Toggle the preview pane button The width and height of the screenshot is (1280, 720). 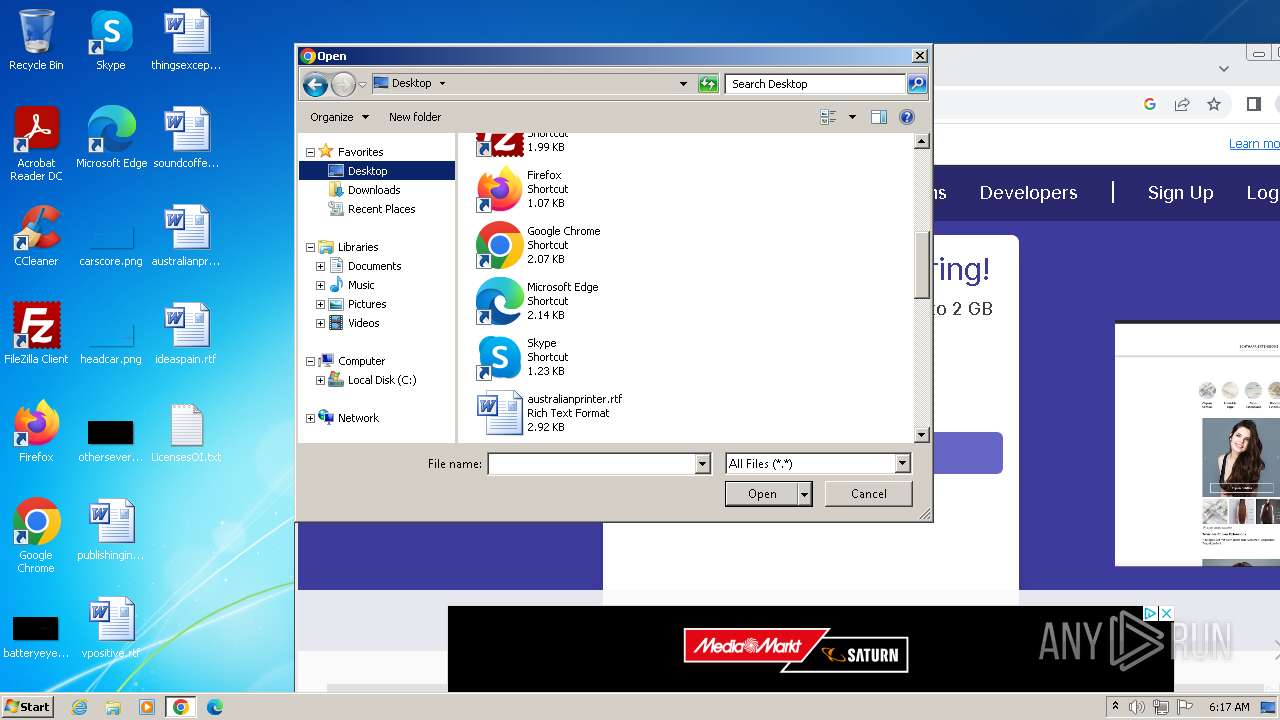click(x=879, y=117)
